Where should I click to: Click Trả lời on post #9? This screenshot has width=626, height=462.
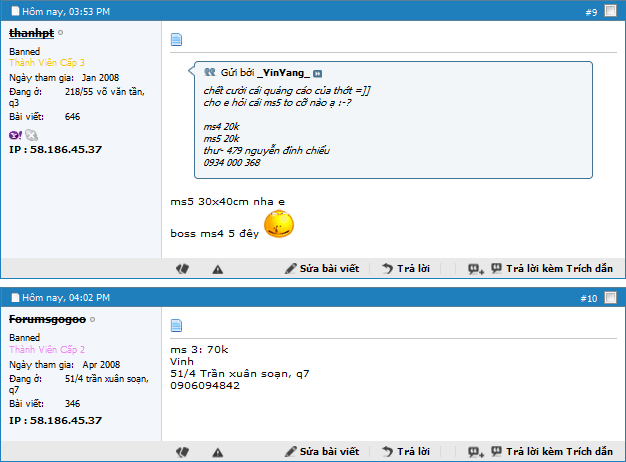click(x=406, y=269)
